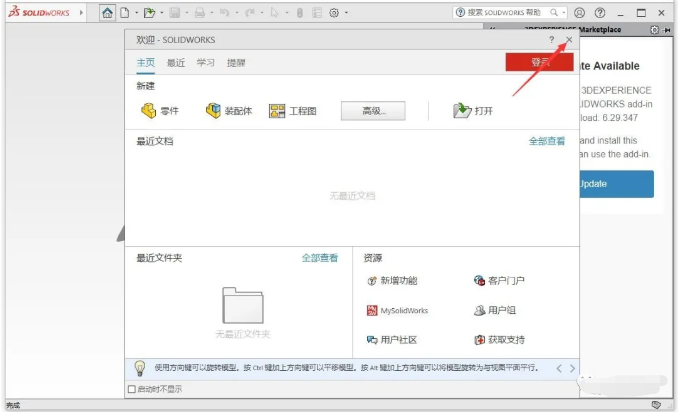Click the Select cursor tool icon
The width and height of the screenshot is (692, 412).
tap(275, 13)
